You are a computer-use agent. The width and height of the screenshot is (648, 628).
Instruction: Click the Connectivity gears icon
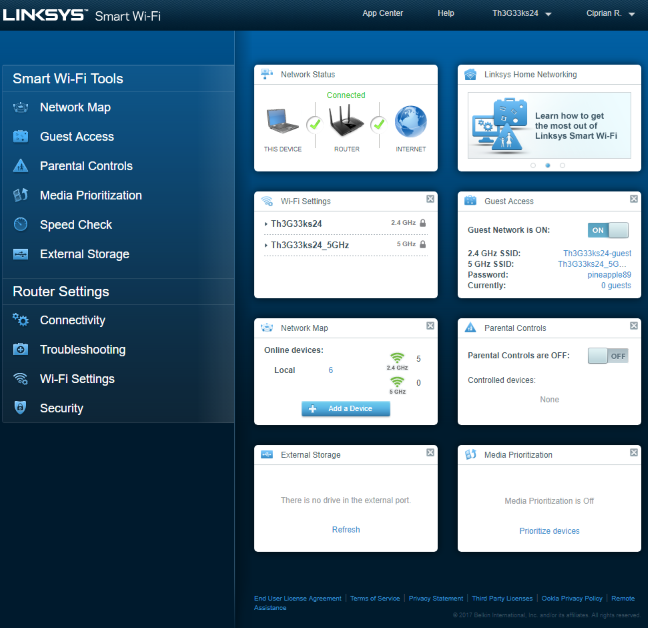pyautogui.click(x=20, y=319)
